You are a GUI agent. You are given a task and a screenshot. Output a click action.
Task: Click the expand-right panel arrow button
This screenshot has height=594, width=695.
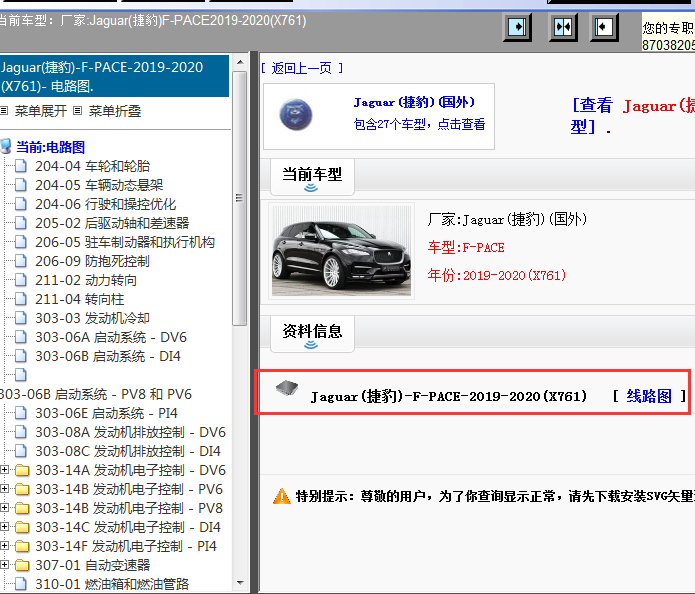[x=517, y=27]
